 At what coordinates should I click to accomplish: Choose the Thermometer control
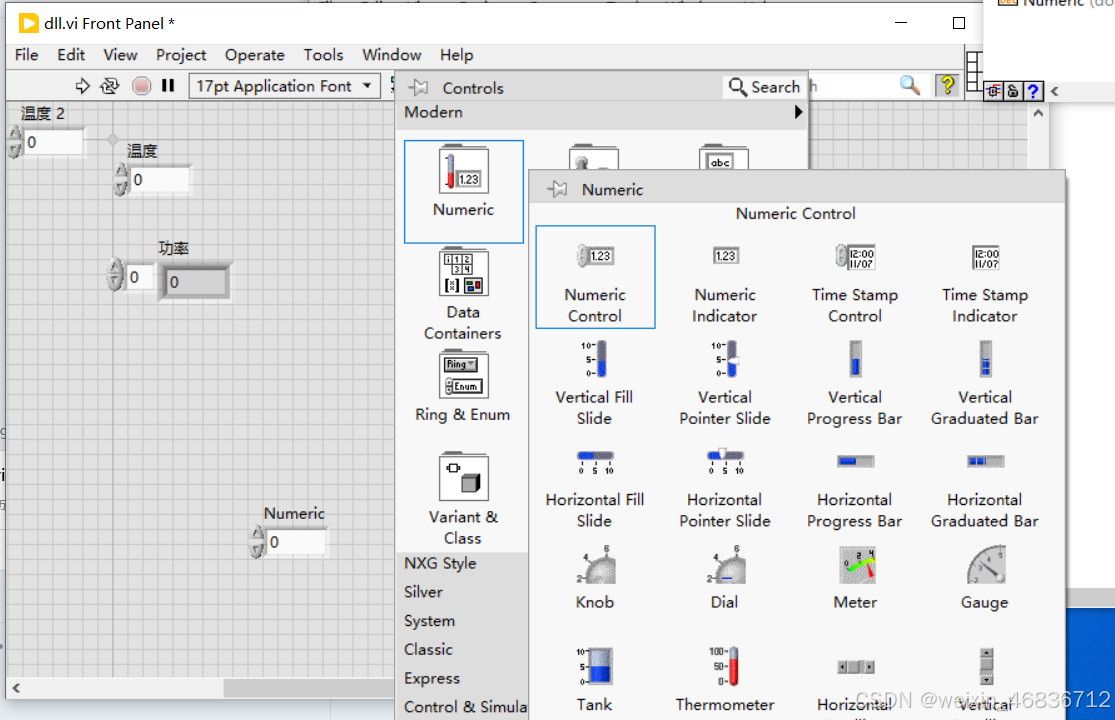[x=725, y=679]
